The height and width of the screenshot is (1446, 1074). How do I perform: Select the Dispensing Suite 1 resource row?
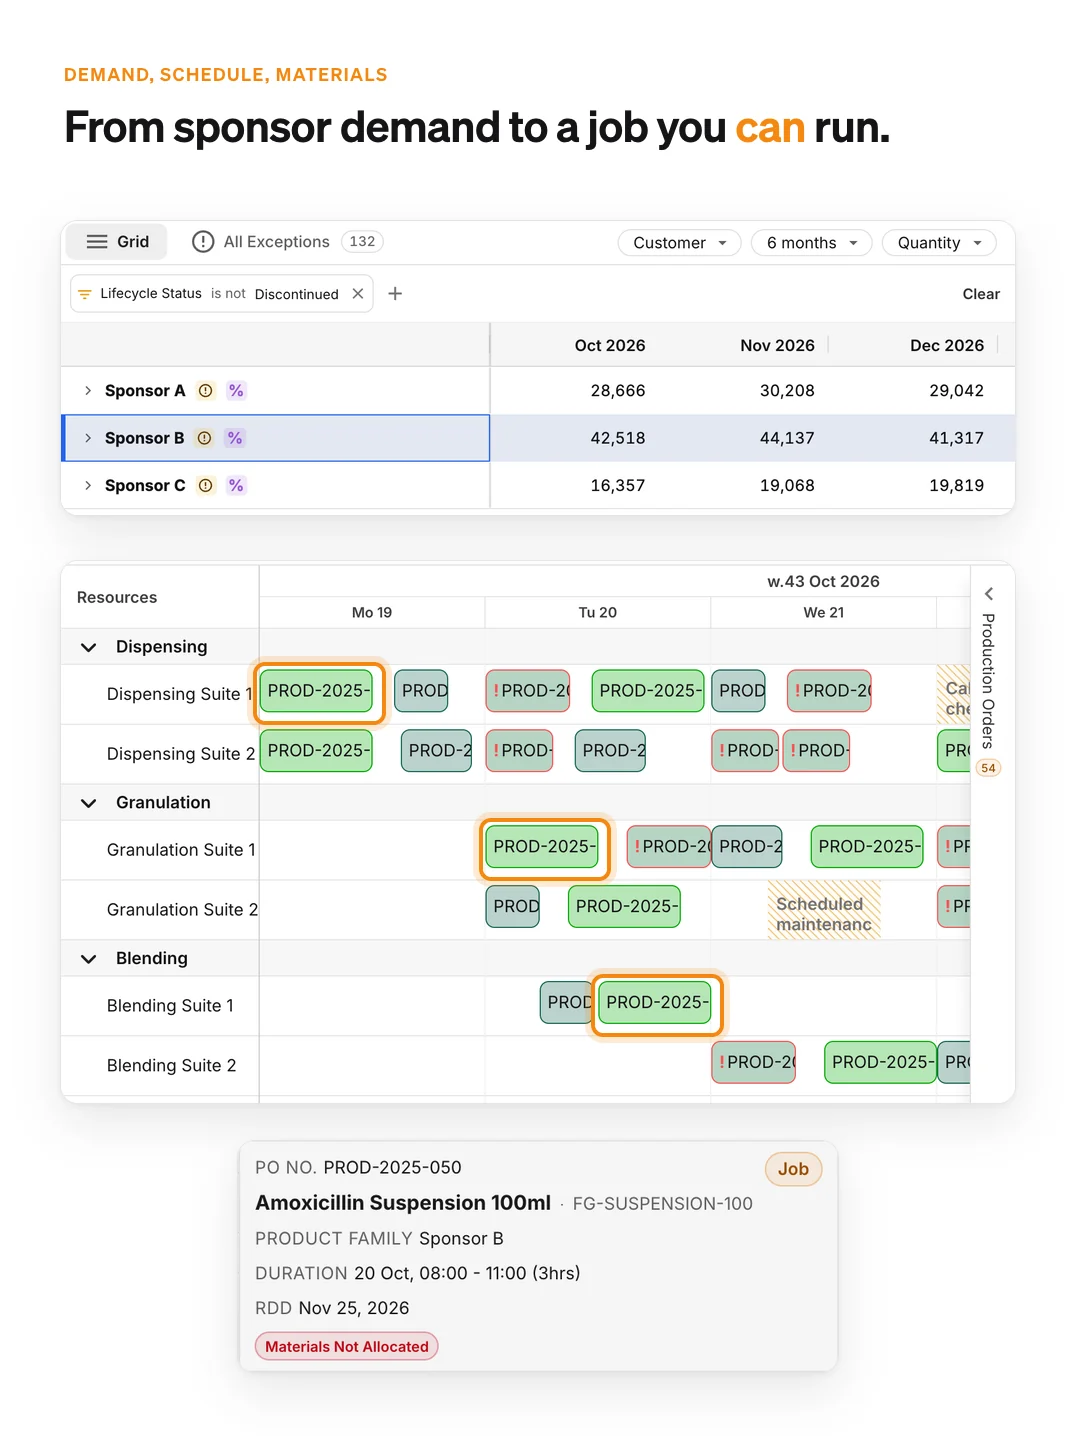[160, 694]
